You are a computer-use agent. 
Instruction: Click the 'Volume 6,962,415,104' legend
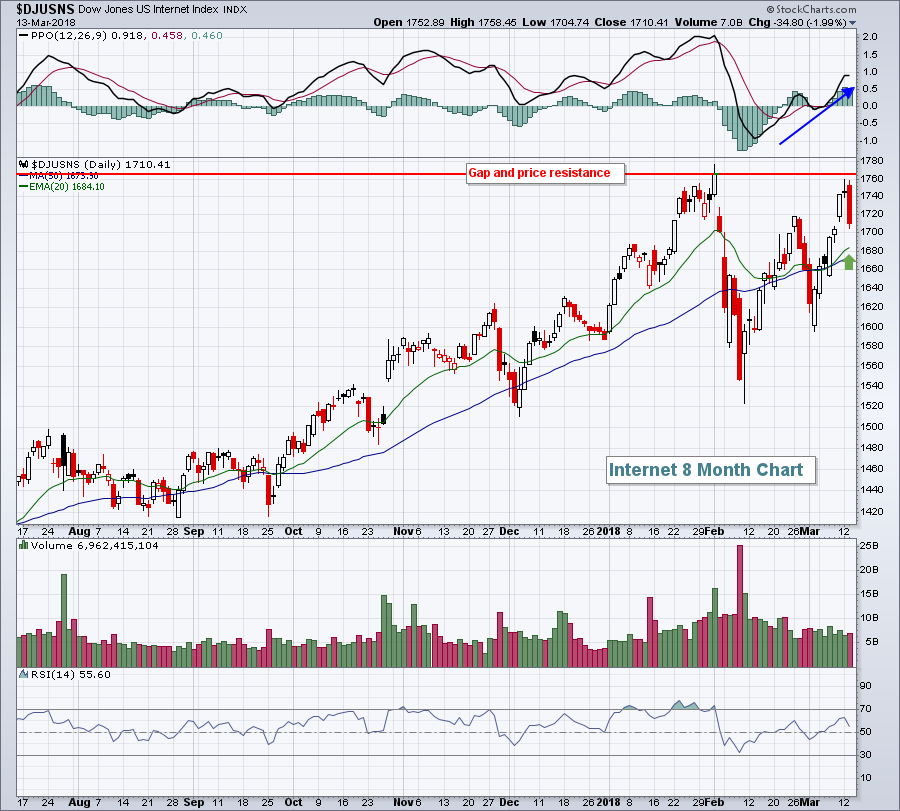95,545
